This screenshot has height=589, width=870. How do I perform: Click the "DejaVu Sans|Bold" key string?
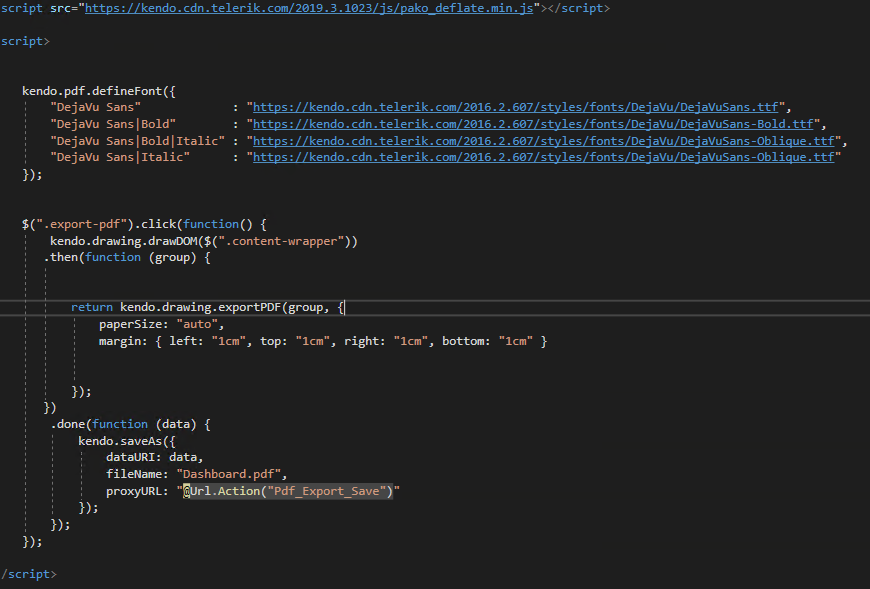(113, 124)
